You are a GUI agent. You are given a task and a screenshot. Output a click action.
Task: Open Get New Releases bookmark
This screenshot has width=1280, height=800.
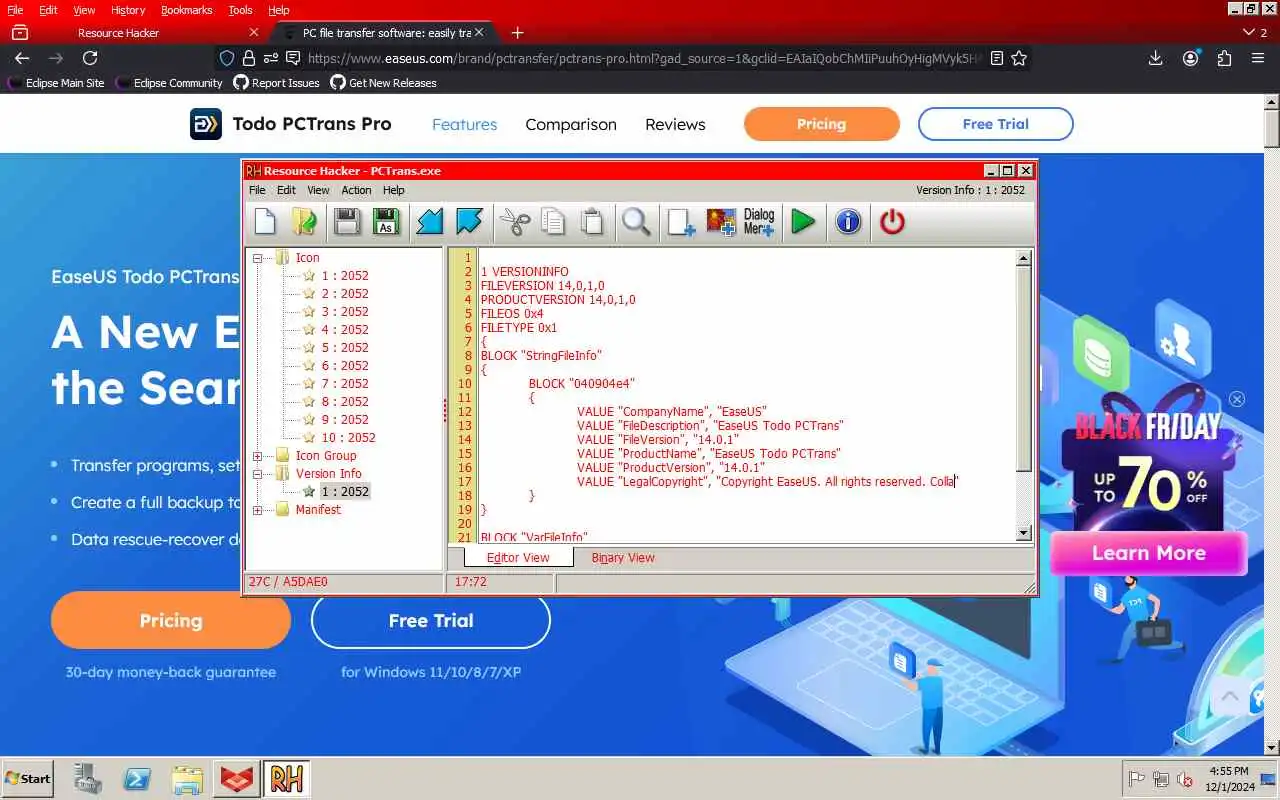click(x=383, y=83)
